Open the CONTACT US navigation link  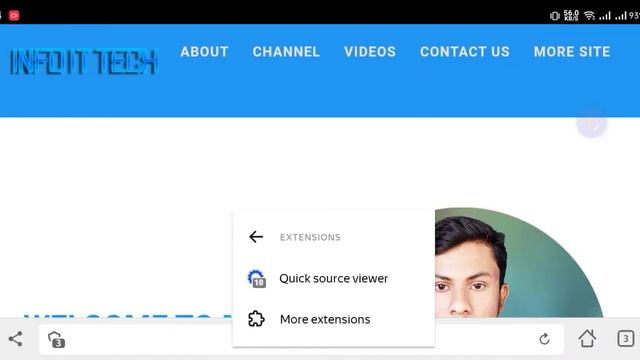pos(465,52)
